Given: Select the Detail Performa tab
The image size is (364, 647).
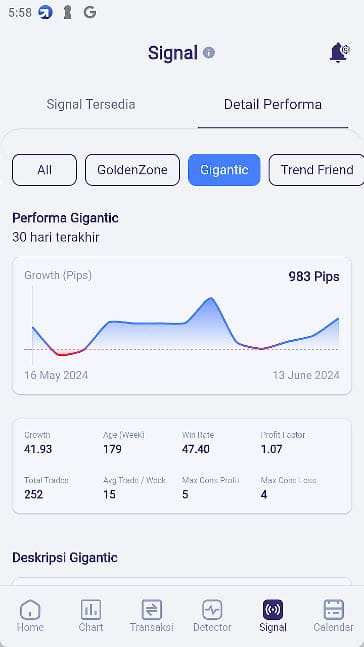Looking at the screenshot, I should pos(273,104).
